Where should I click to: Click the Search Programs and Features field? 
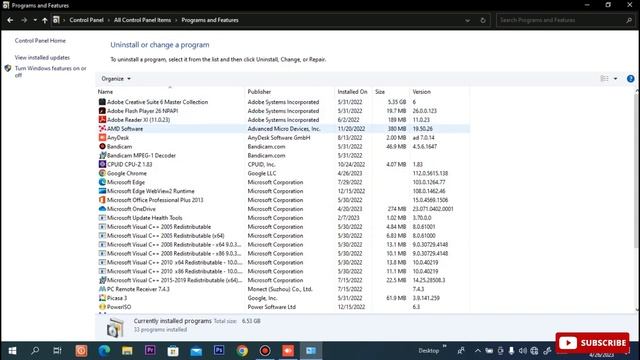[565, 20]
